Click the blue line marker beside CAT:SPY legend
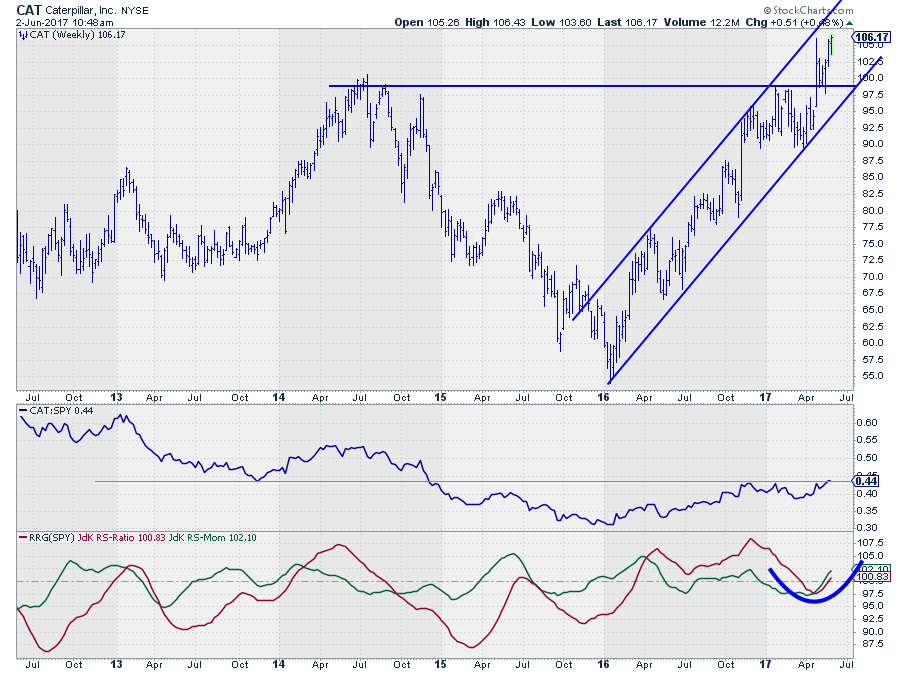Image resolution: width=900 pixels, height=673 pixels. (22, 412)
